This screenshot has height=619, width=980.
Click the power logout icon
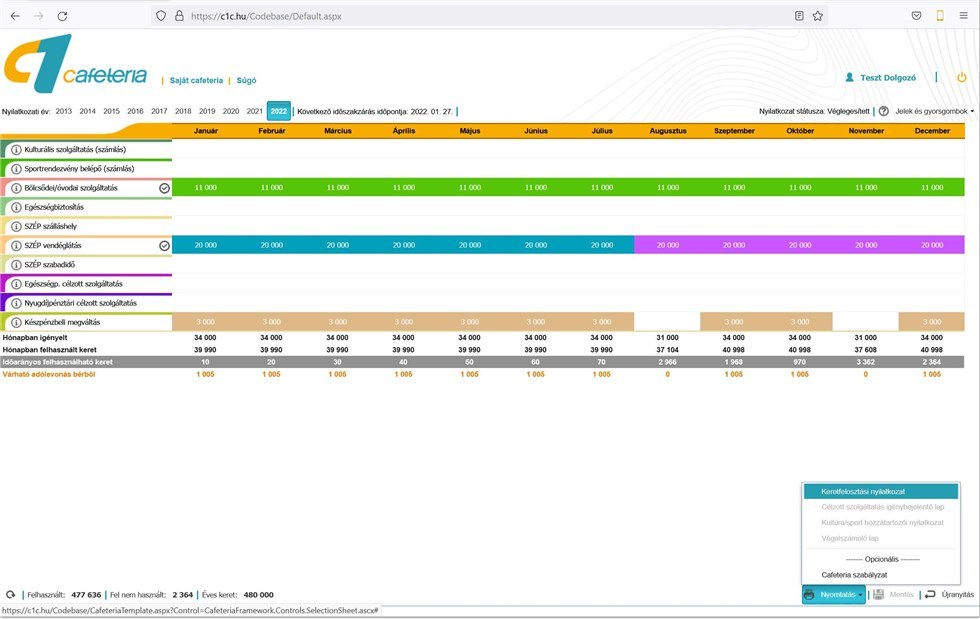[961, 77]
